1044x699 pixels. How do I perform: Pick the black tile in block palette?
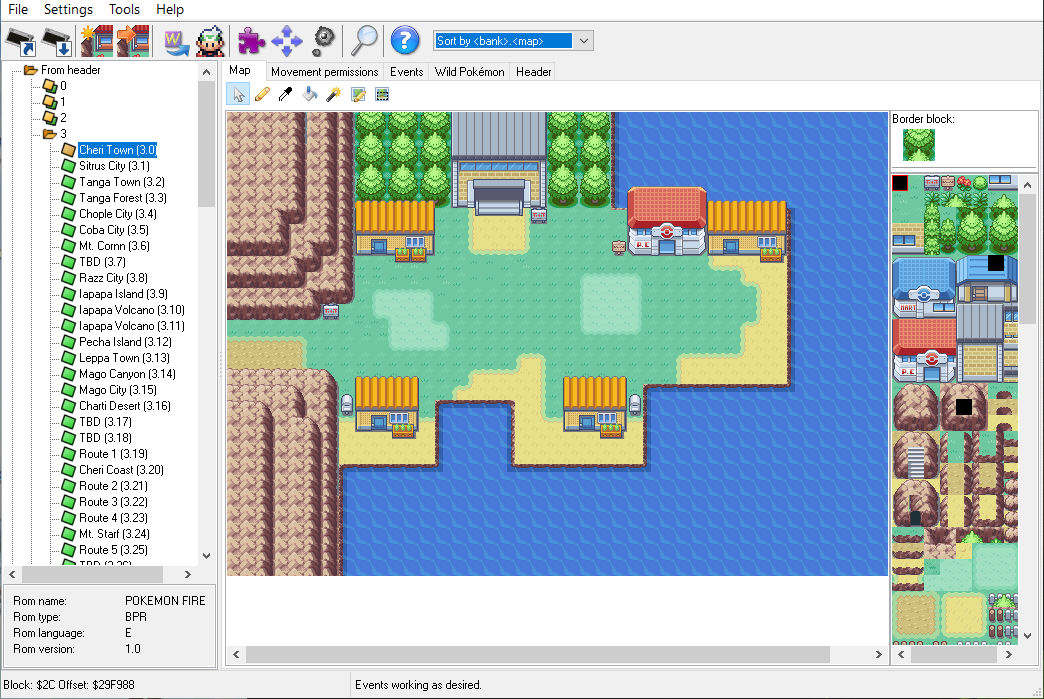pyautogui.click(x=900, y=183)
